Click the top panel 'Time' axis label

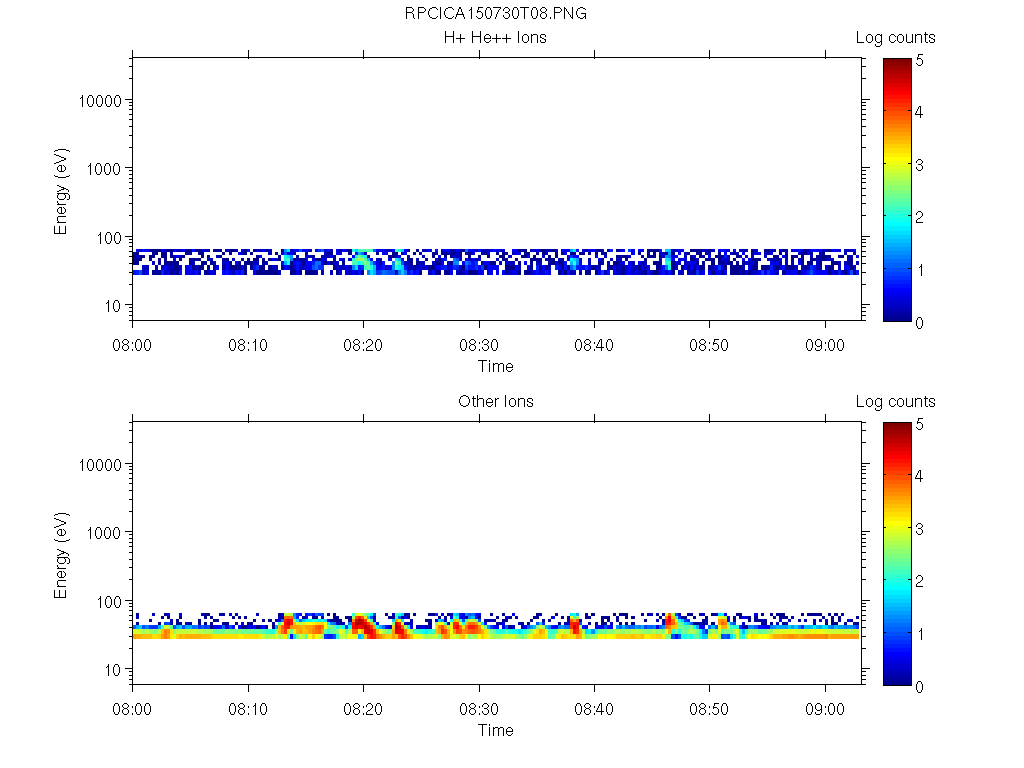coord(496,366)
